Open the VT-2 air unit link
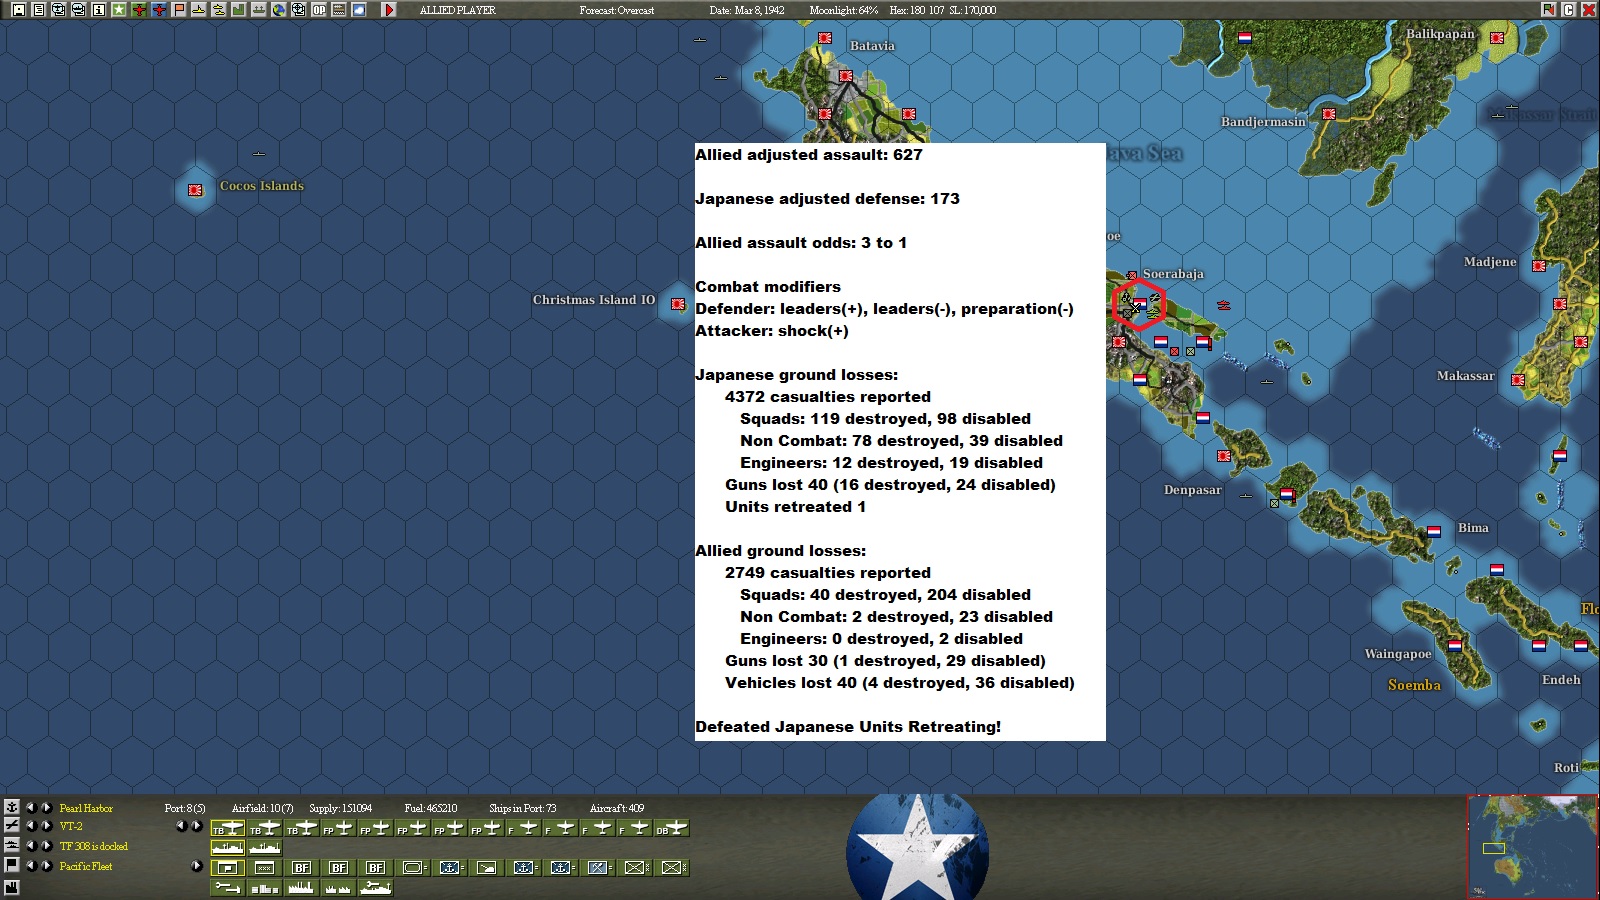This screenshot has width=1600, height=900. 71,826
